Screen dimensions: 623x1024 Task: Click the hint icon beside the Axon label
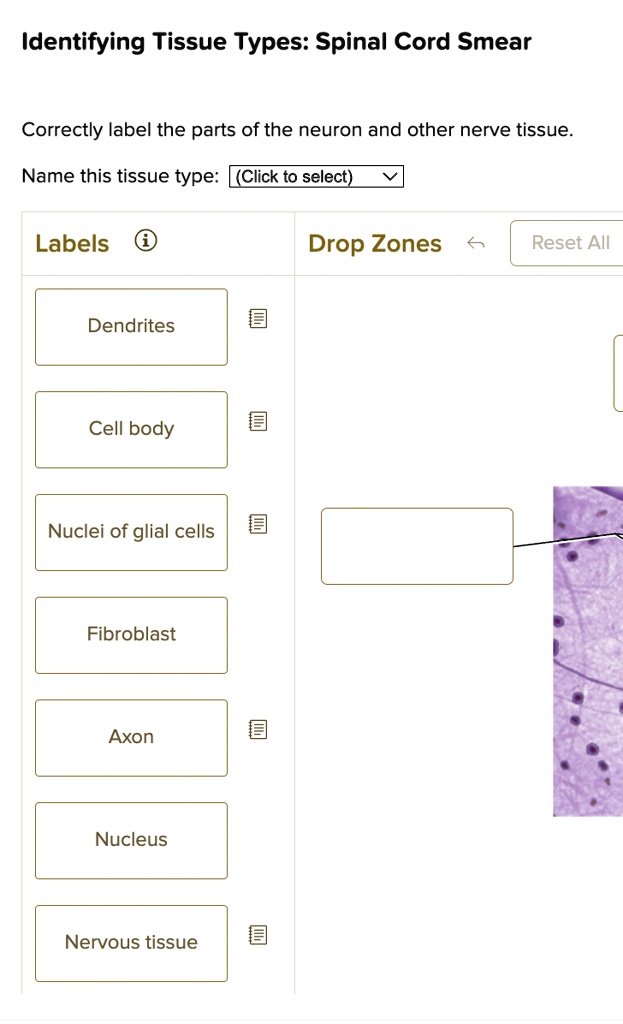[x=257, y=729]
